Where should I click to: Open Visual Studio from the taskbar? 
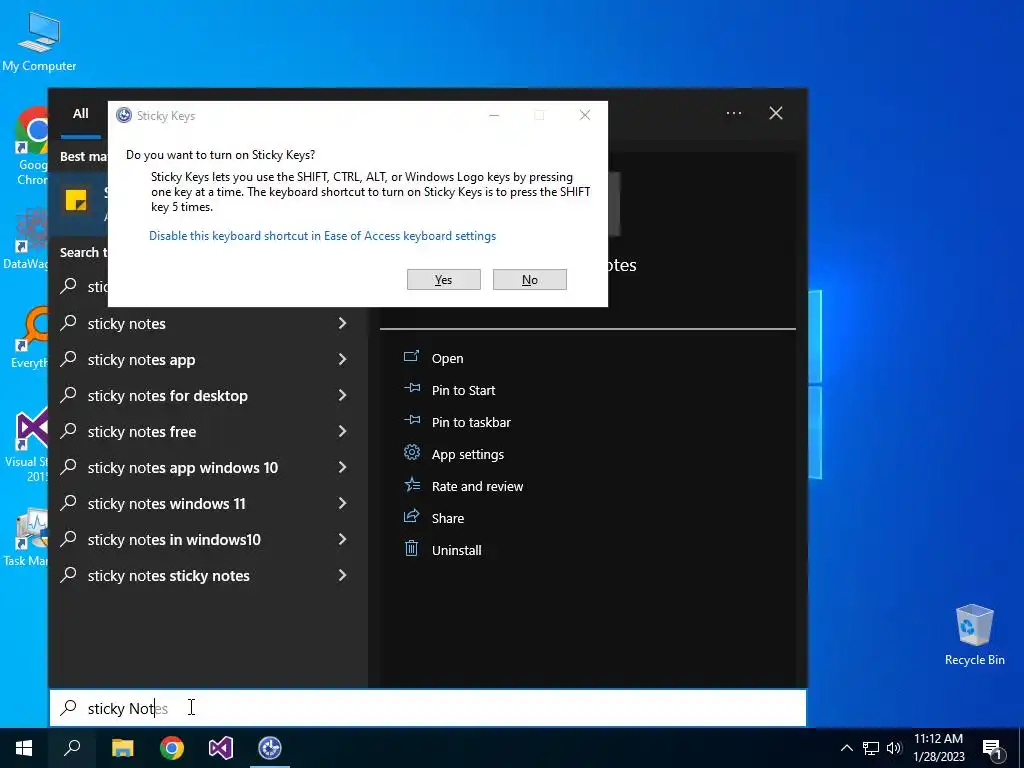[221, 748]
